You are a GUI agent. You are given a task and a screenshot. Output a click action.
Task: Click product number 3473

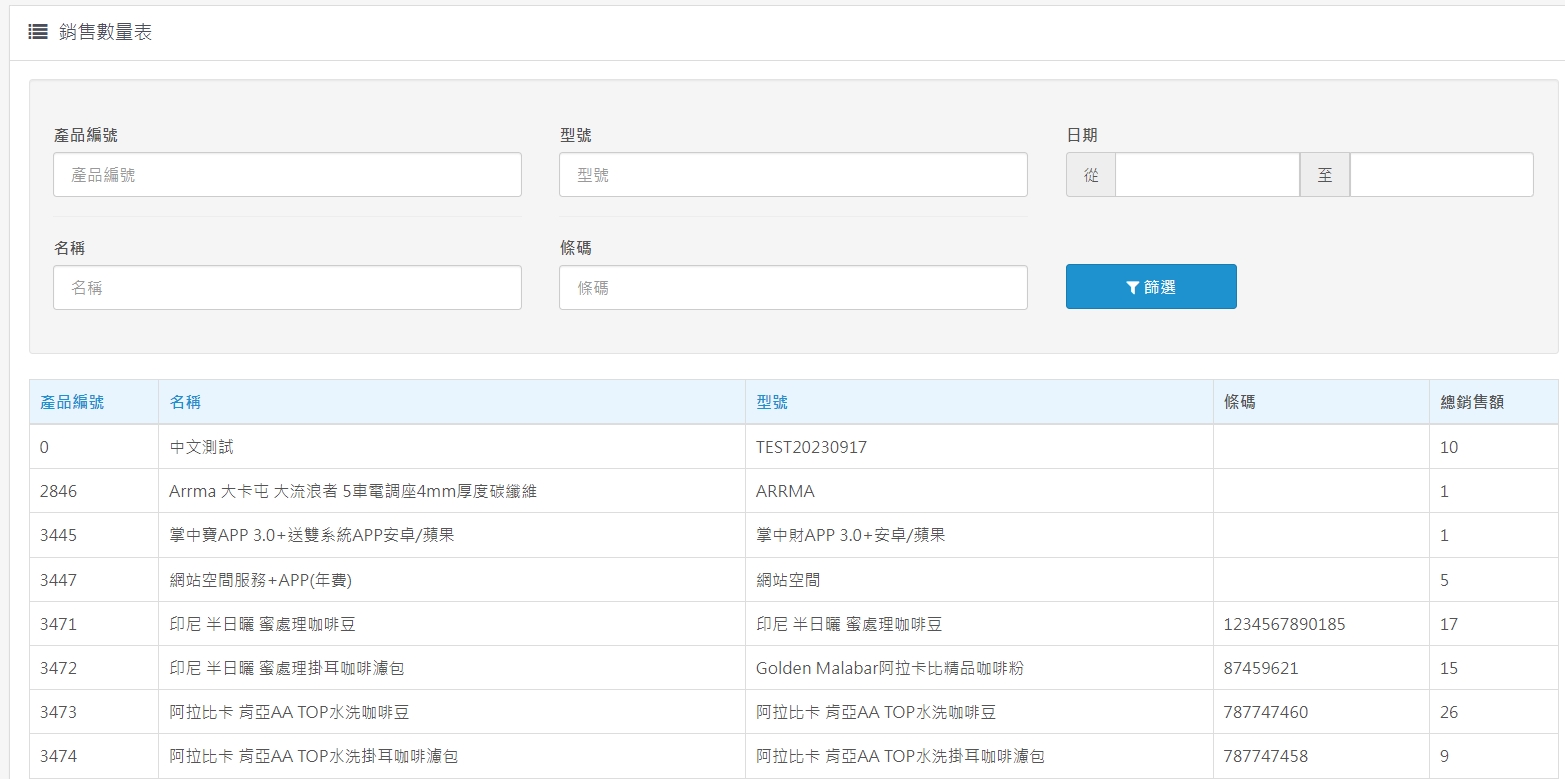pos(58,712)
